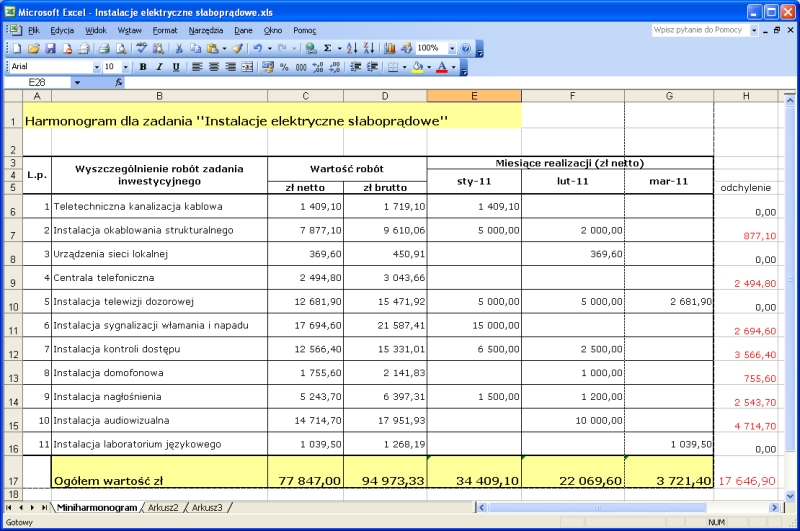
Task: Select cell with total 77 847,00
Action: [305, 472]
